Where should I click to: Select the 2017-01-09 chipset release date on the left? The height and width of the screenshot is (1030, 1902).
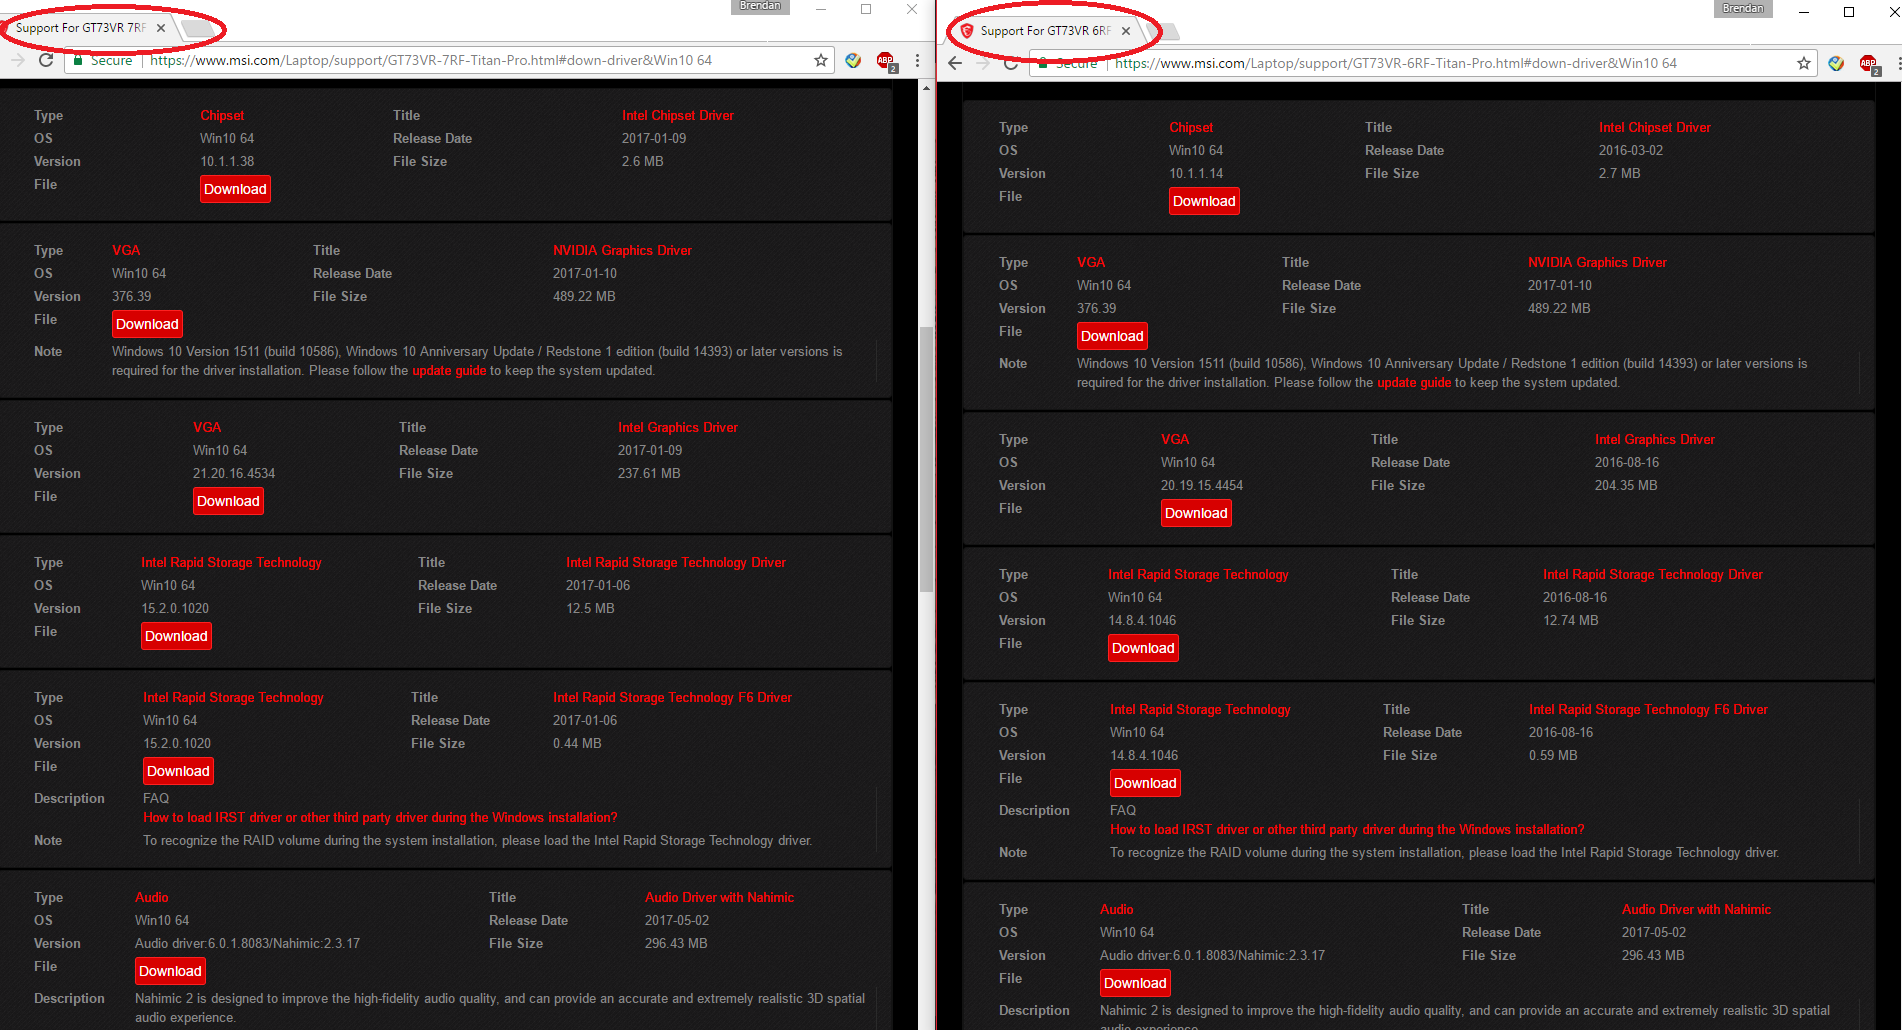pyautogui.click(x=654, y=139)
